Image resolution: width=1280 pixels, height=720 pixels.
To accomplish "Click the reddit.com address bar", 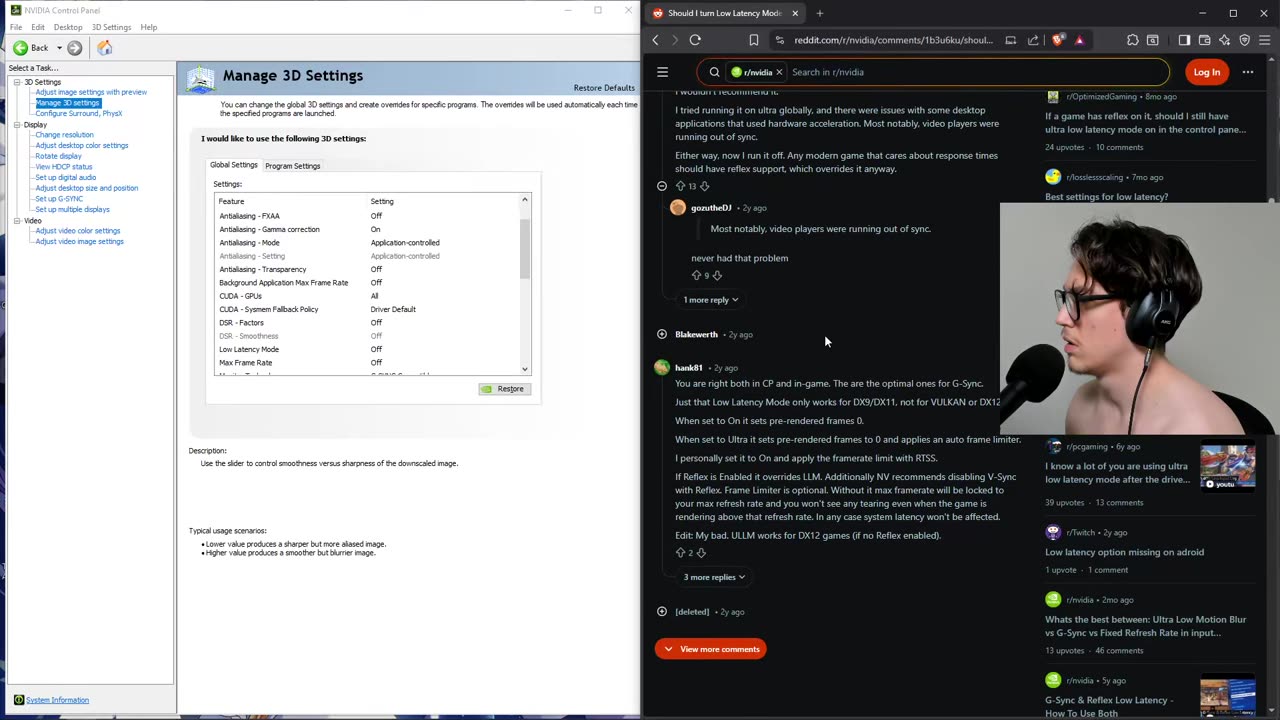I will point(893,40).
